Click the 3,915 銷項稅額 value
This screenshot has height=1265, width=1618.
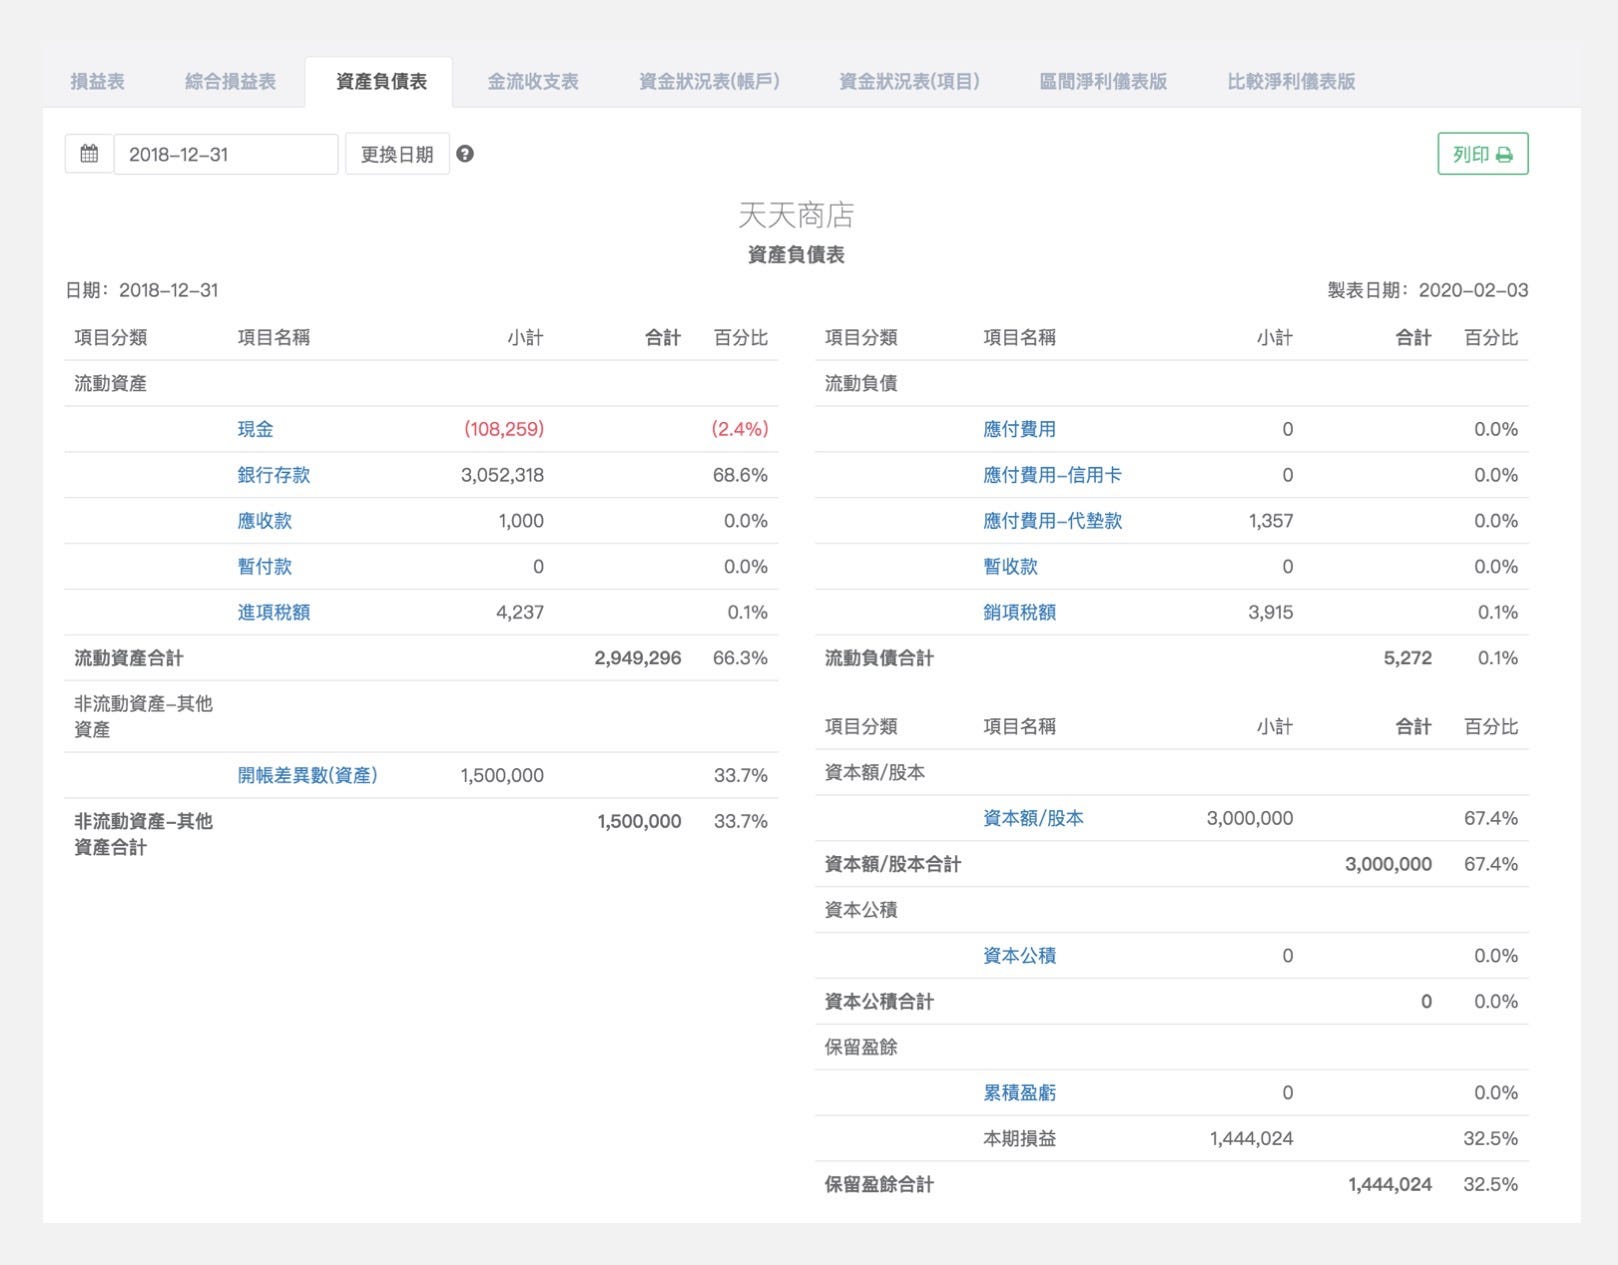click(x=1270, y=612)
